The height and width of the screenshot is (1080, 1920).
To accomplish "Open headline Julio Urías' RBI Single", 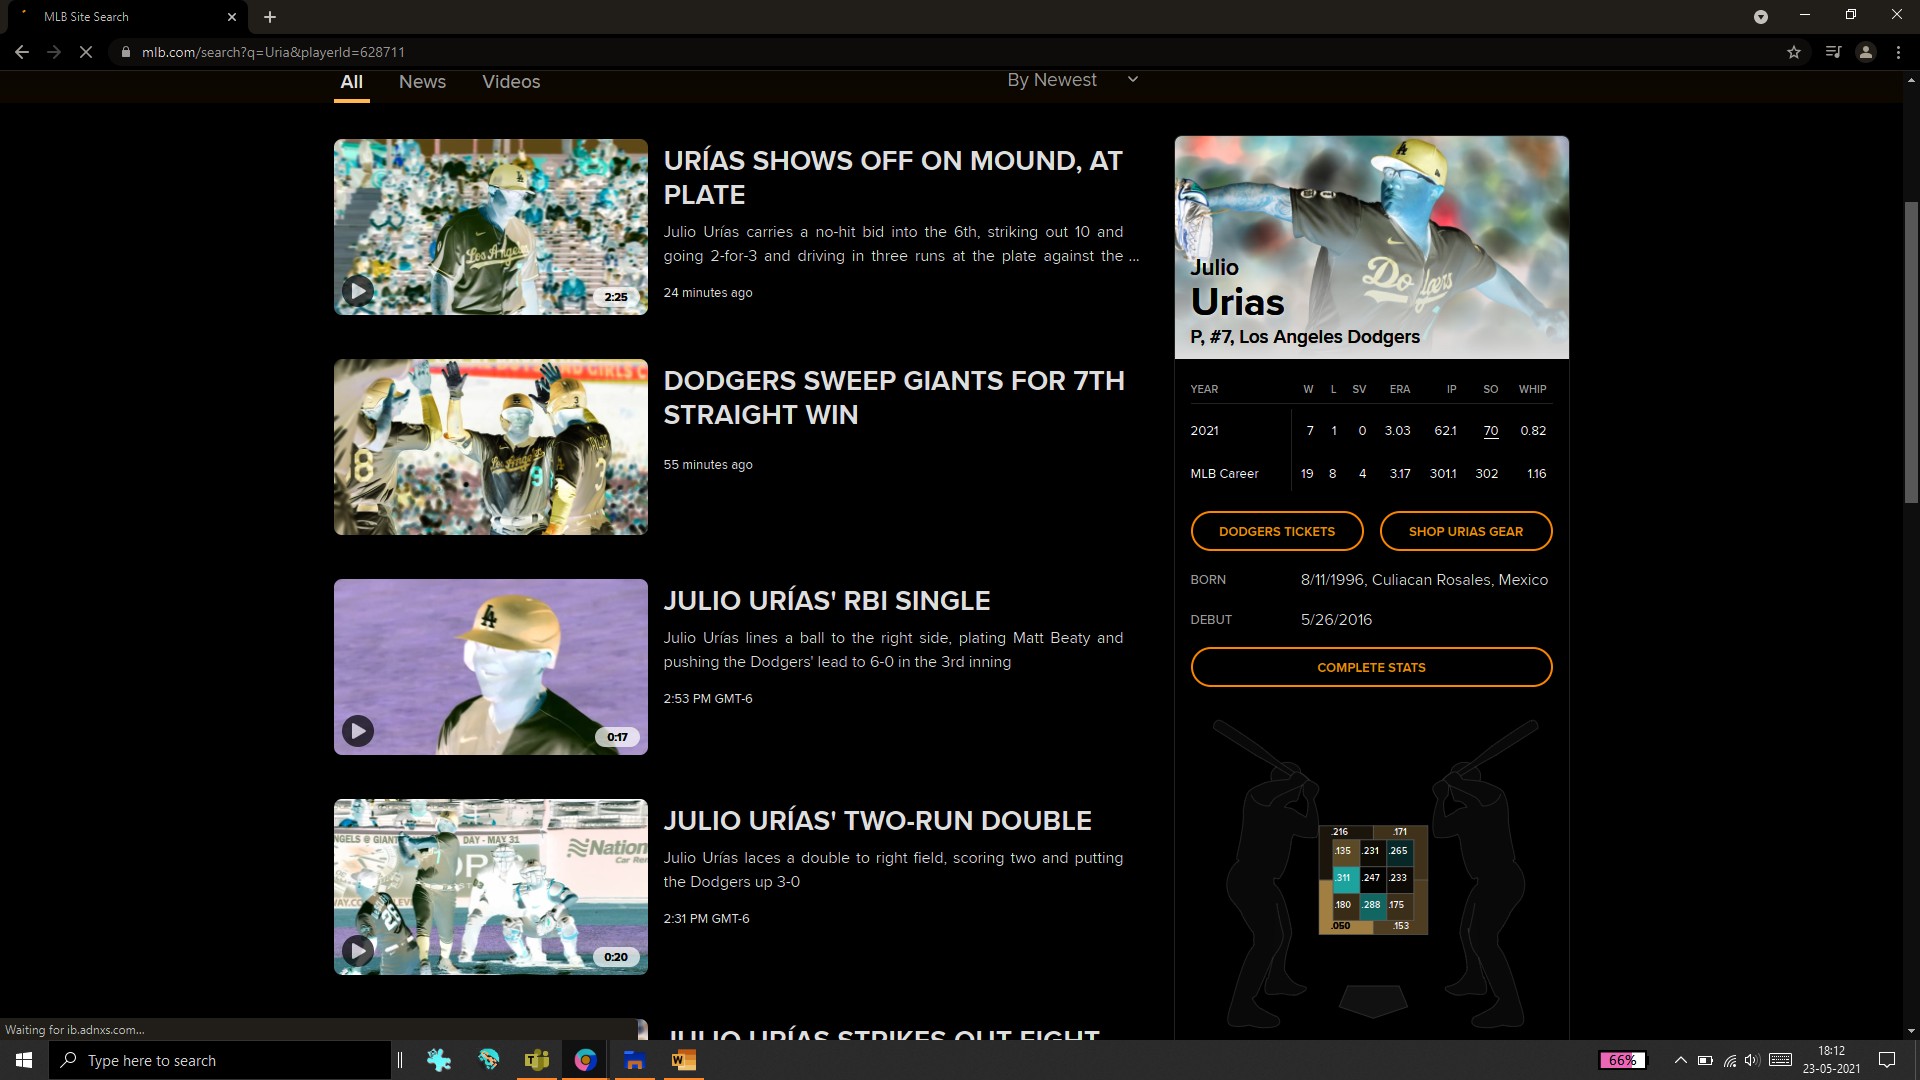I will pos(827,601).
